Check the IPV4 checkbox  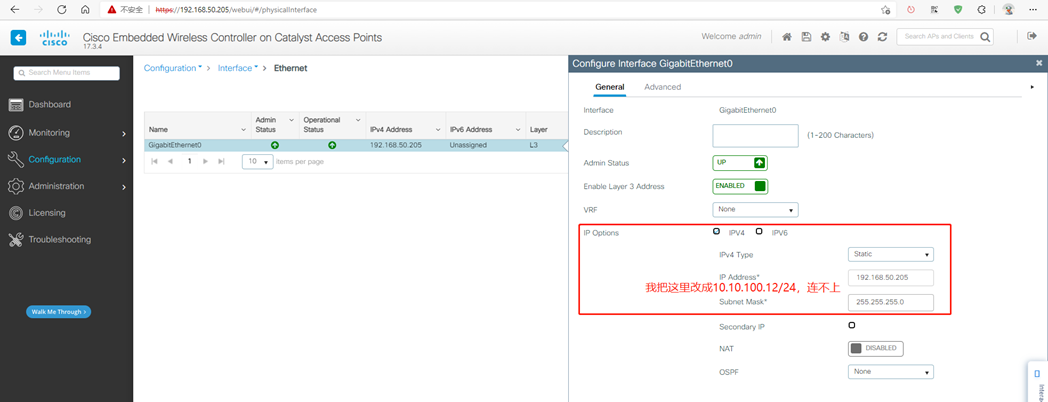click(716, 231)
